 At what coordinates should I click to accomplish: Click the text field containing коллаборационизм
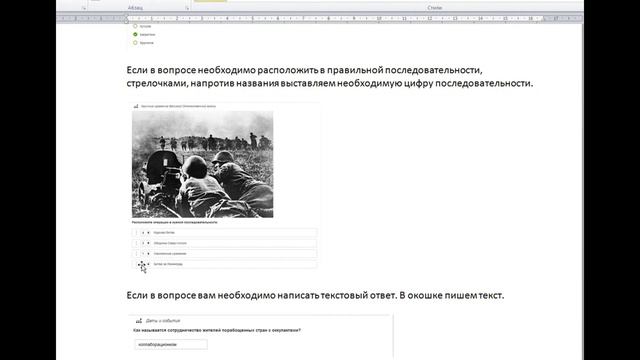point(171,344)
